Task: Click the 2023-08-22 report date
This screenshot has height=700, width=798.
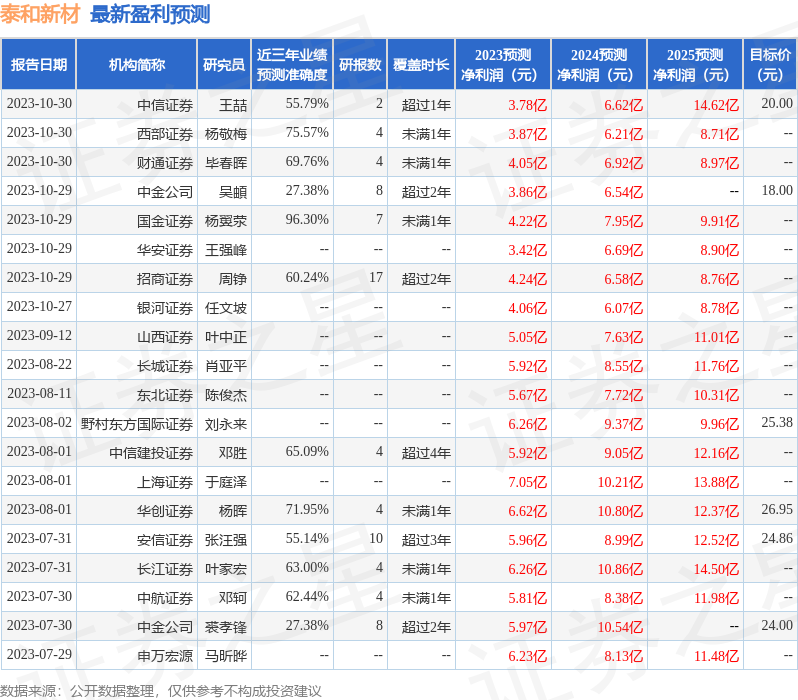Action: (x=39, y=365)
